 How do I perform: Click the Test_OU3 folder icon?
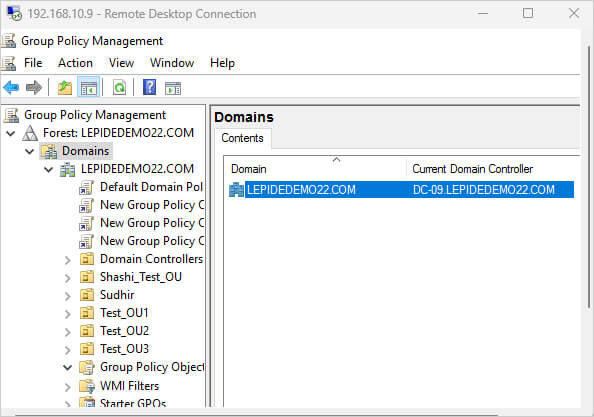(x=87, y=349)
